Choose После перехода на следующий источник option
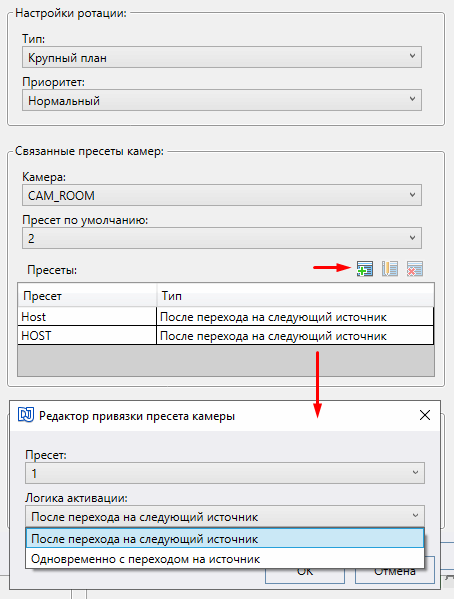Image resolution: width=454 pixels, height=599 pixels. pos(225,539)
